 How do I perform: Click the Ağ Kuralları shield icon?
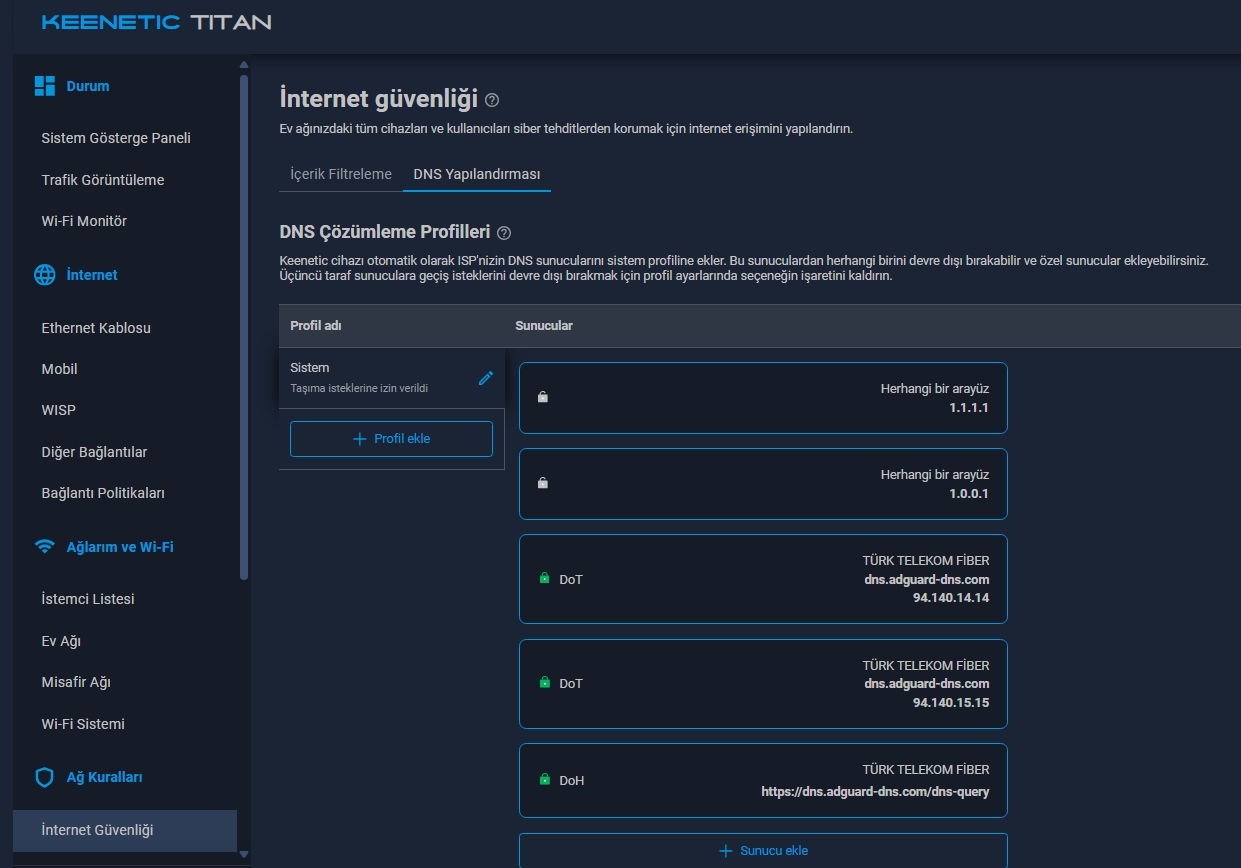pyautogui.click(x=44, y=777)
